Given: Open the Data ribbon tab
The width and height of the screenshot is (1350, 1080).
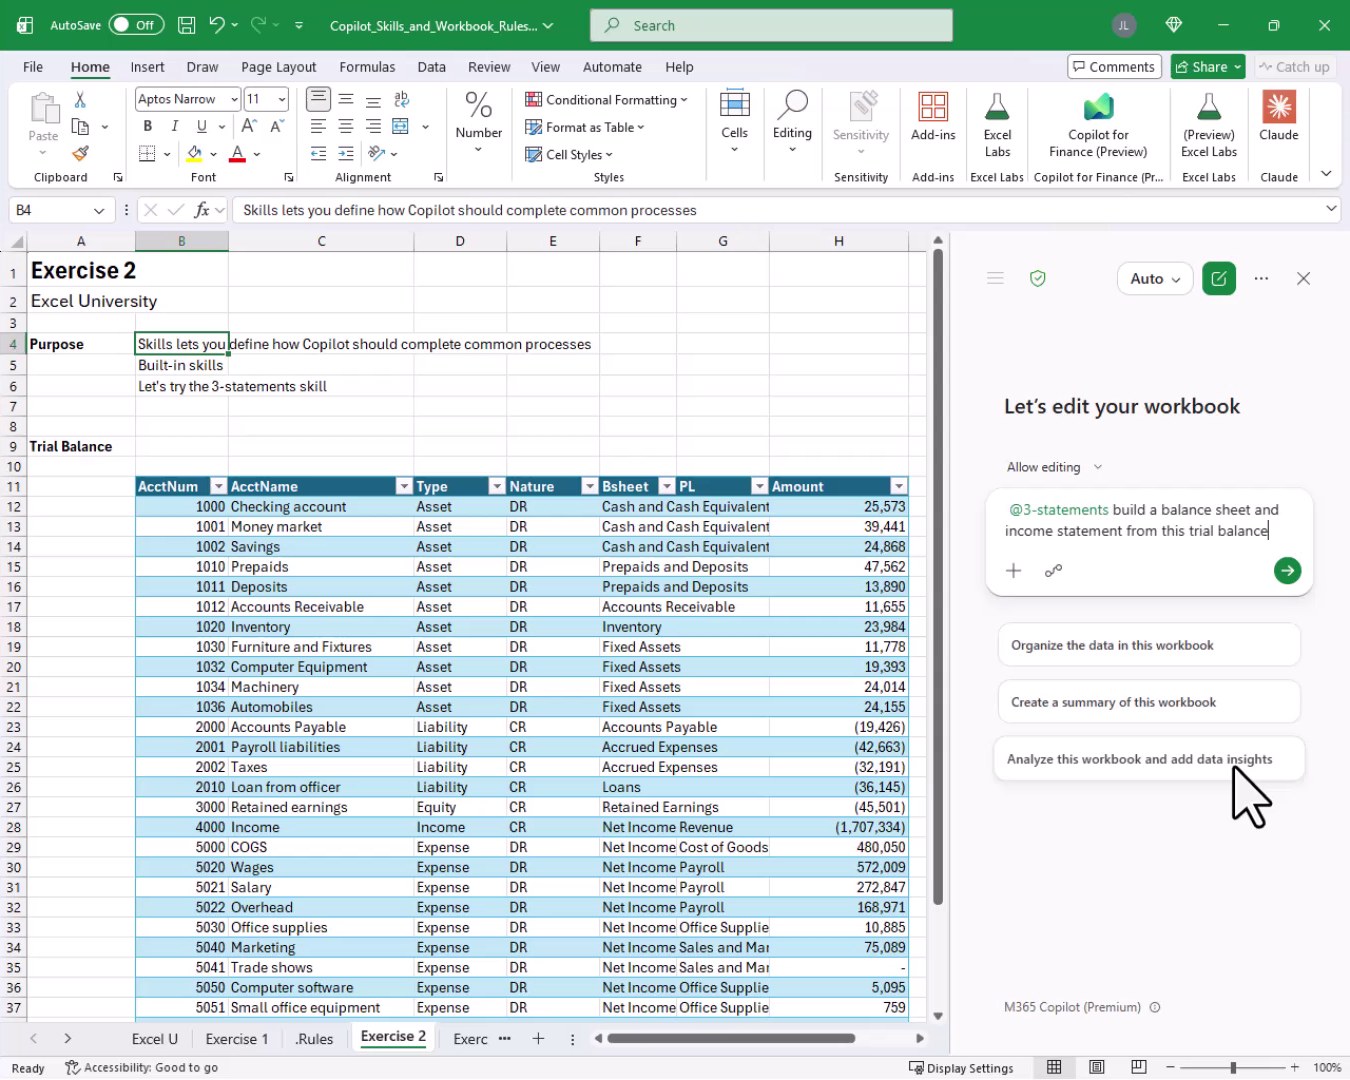Looking at the screenshot, I should [431, 67].
